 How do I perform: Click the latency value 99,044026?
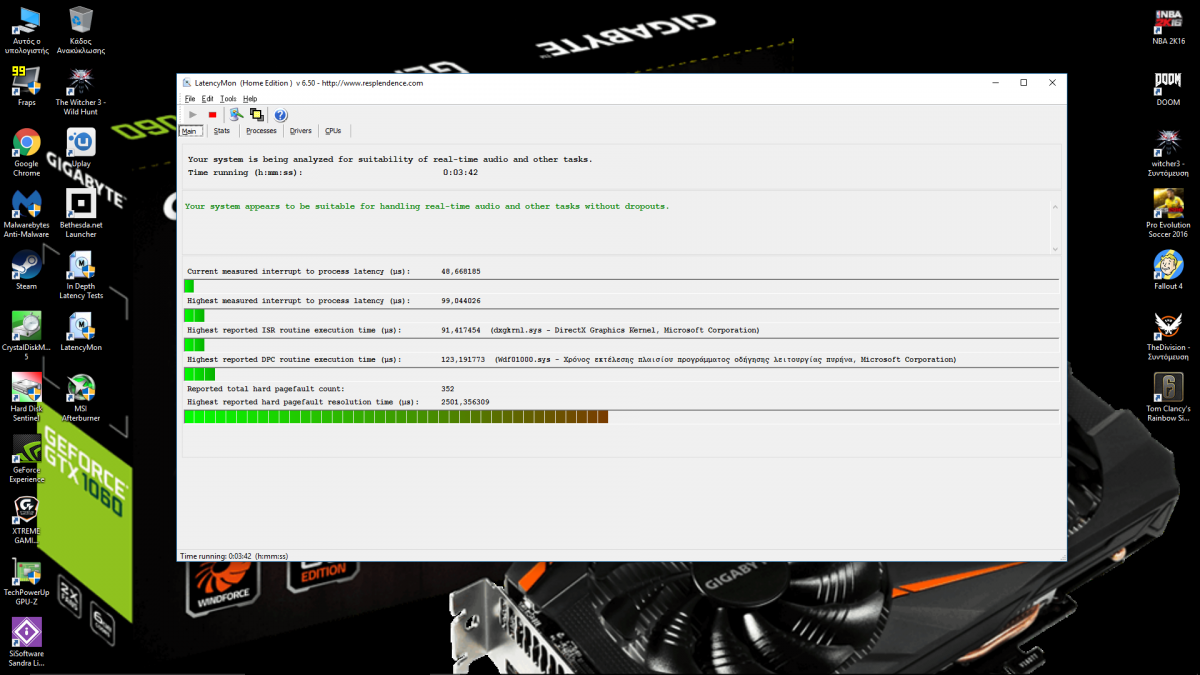461,300
